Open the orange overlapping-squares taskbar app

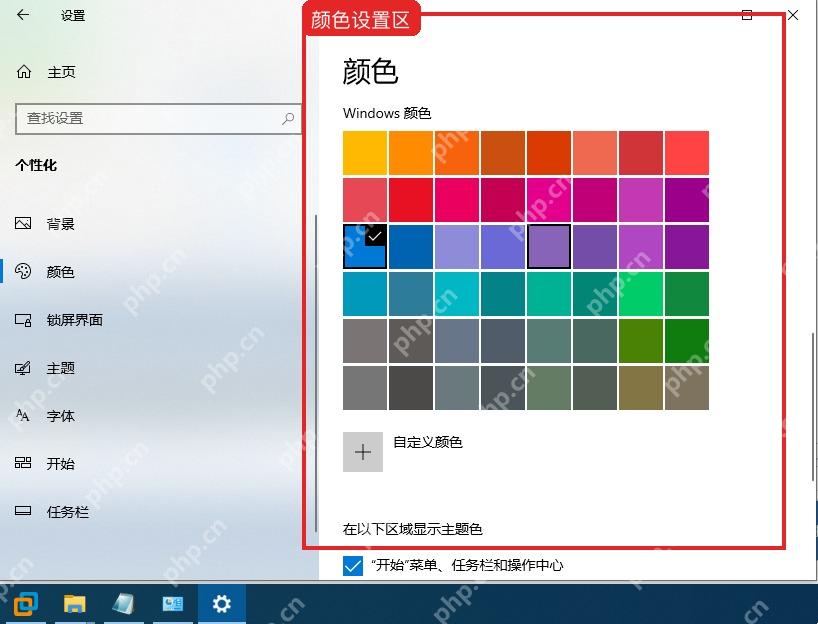[26, 605]
